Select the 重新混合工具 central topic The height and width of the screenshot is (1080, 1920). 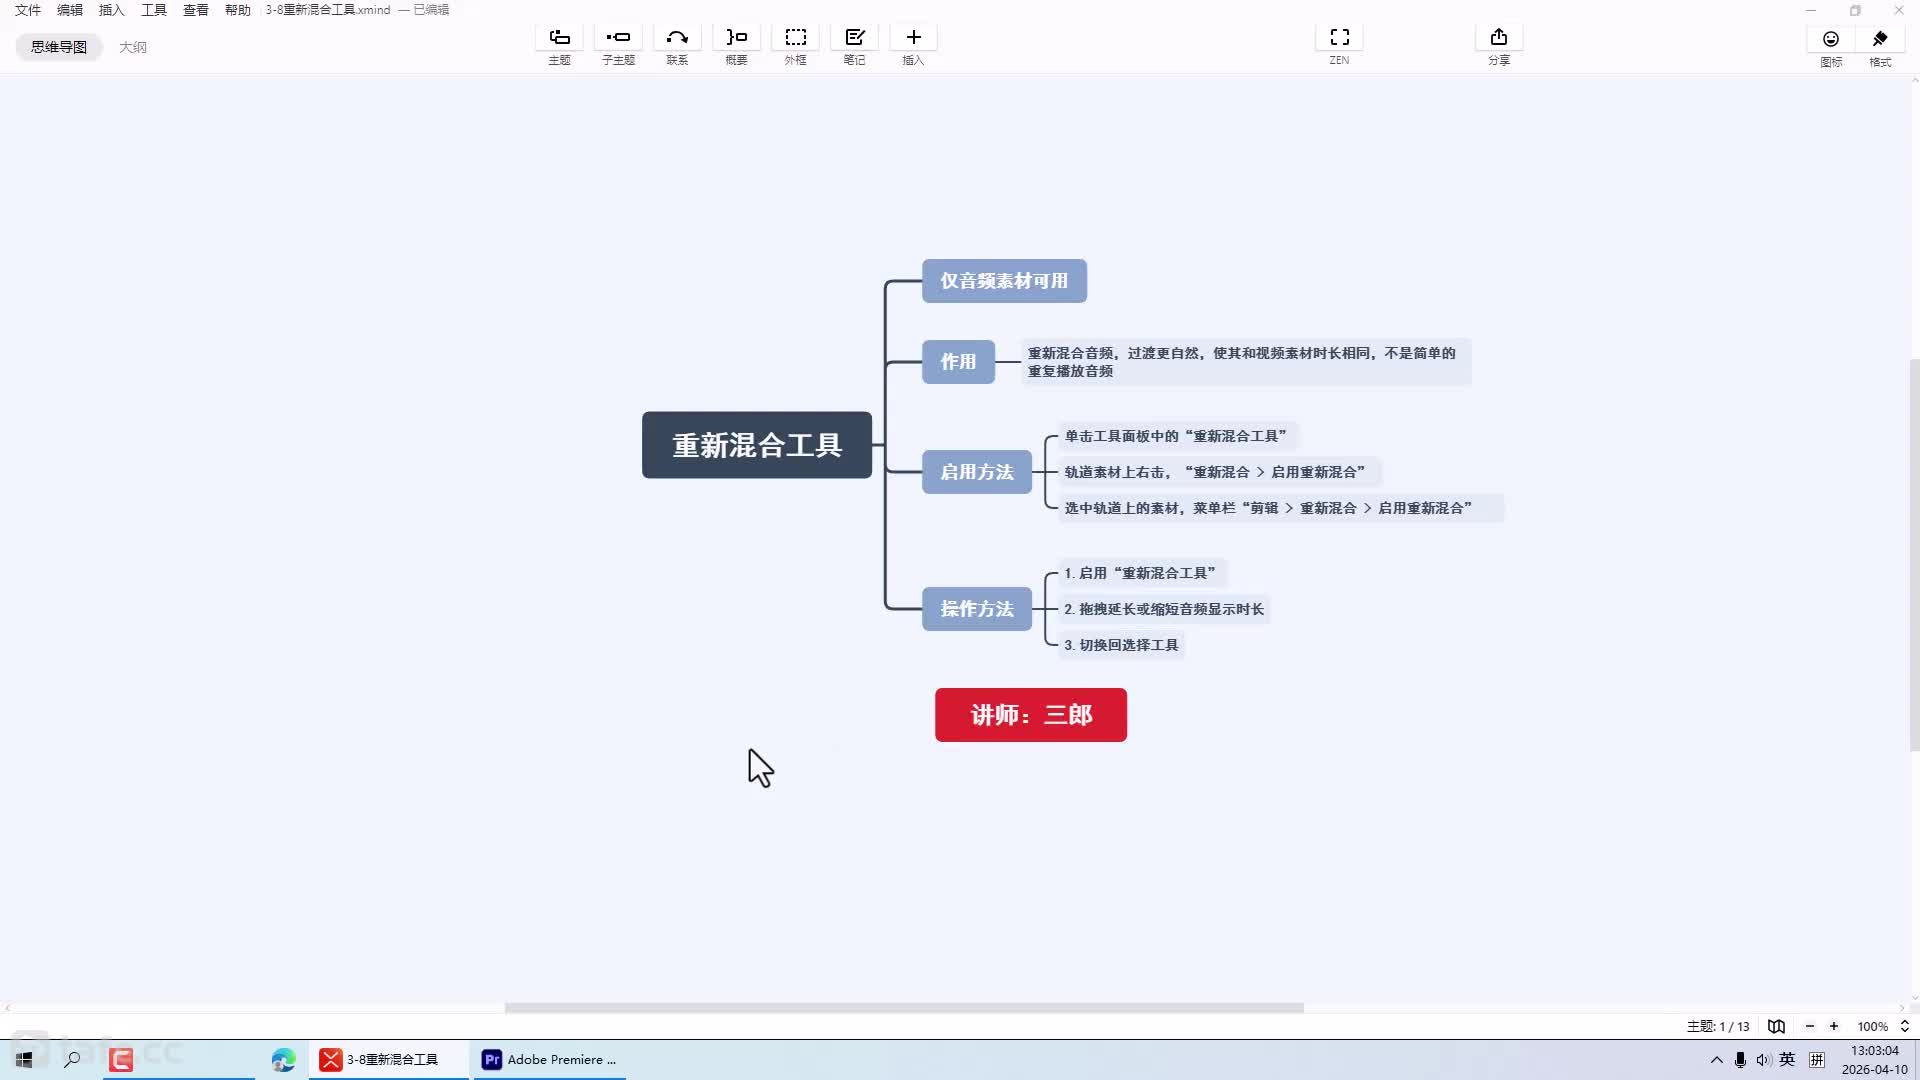[757, 445]
